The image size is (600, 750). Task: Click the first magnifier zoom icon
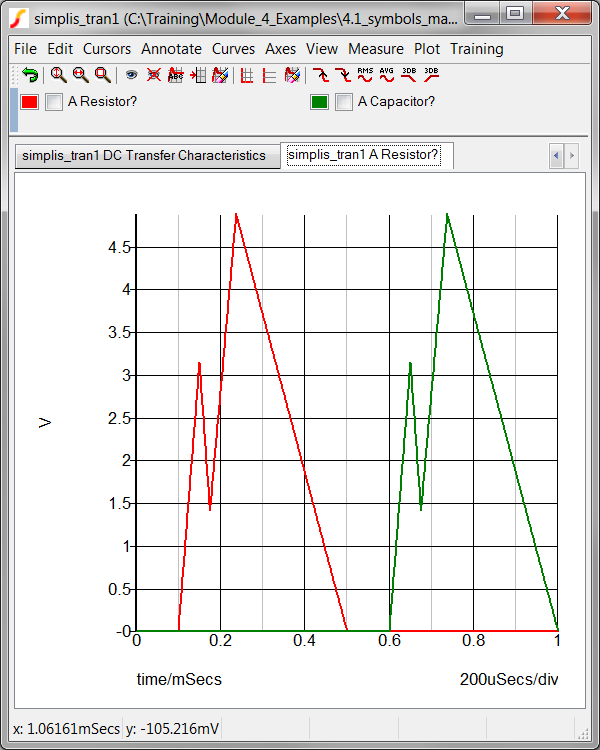point(58,75)
